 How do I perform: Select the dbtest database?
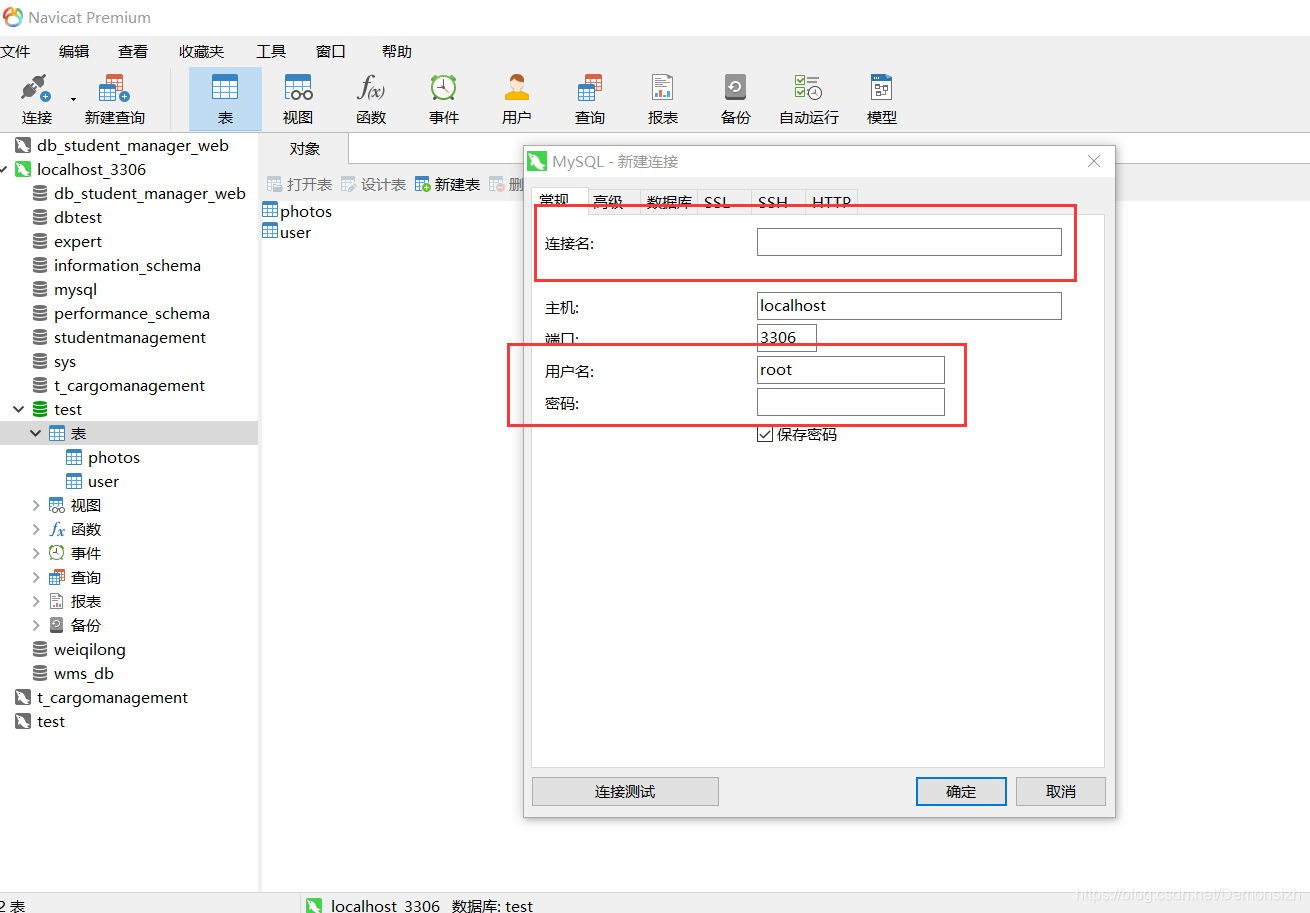point(78,217)
